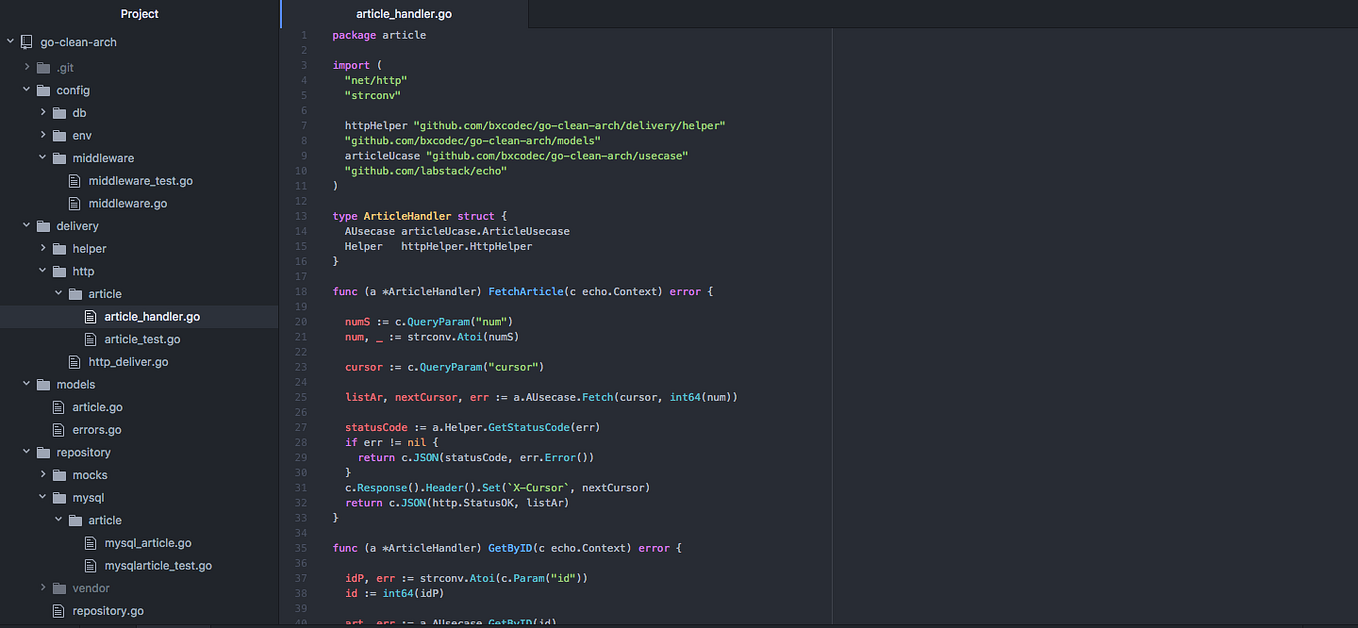Screen dimensions: 1358x628
Task: Collapse the mysql folder chevron
Action: click(43, 498)
